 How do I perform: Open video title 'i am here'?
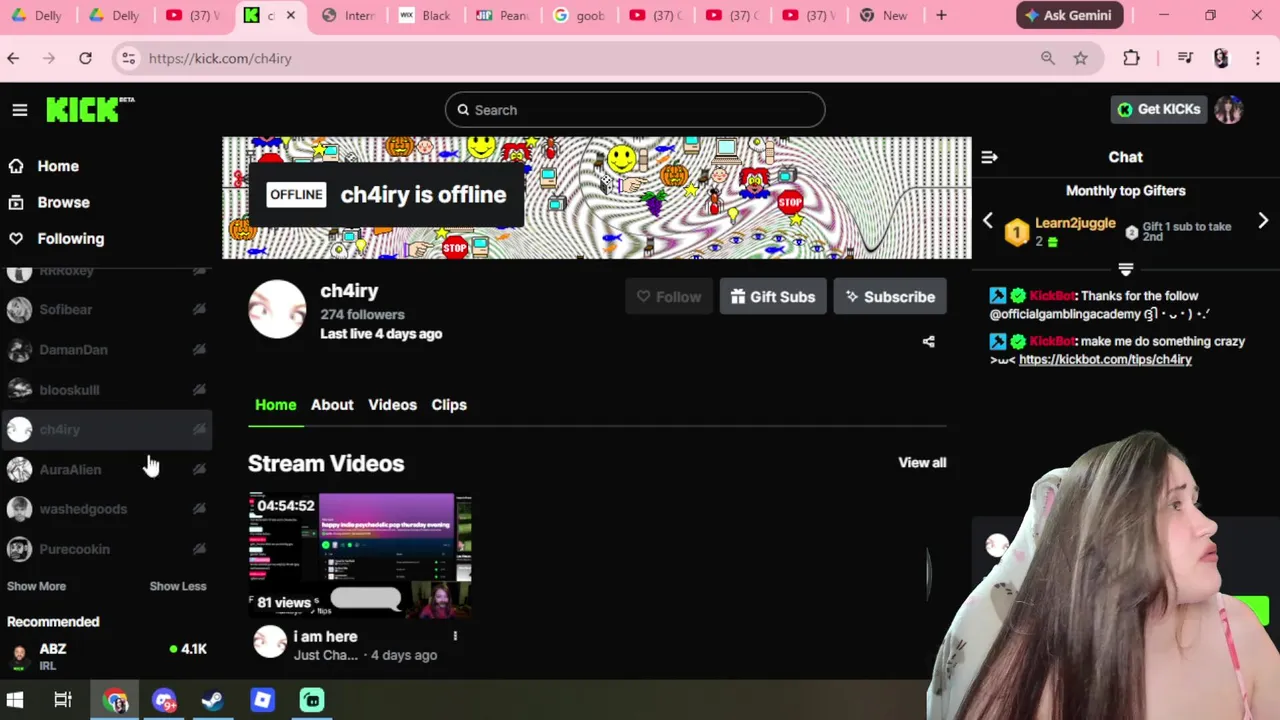pos(325,636)
